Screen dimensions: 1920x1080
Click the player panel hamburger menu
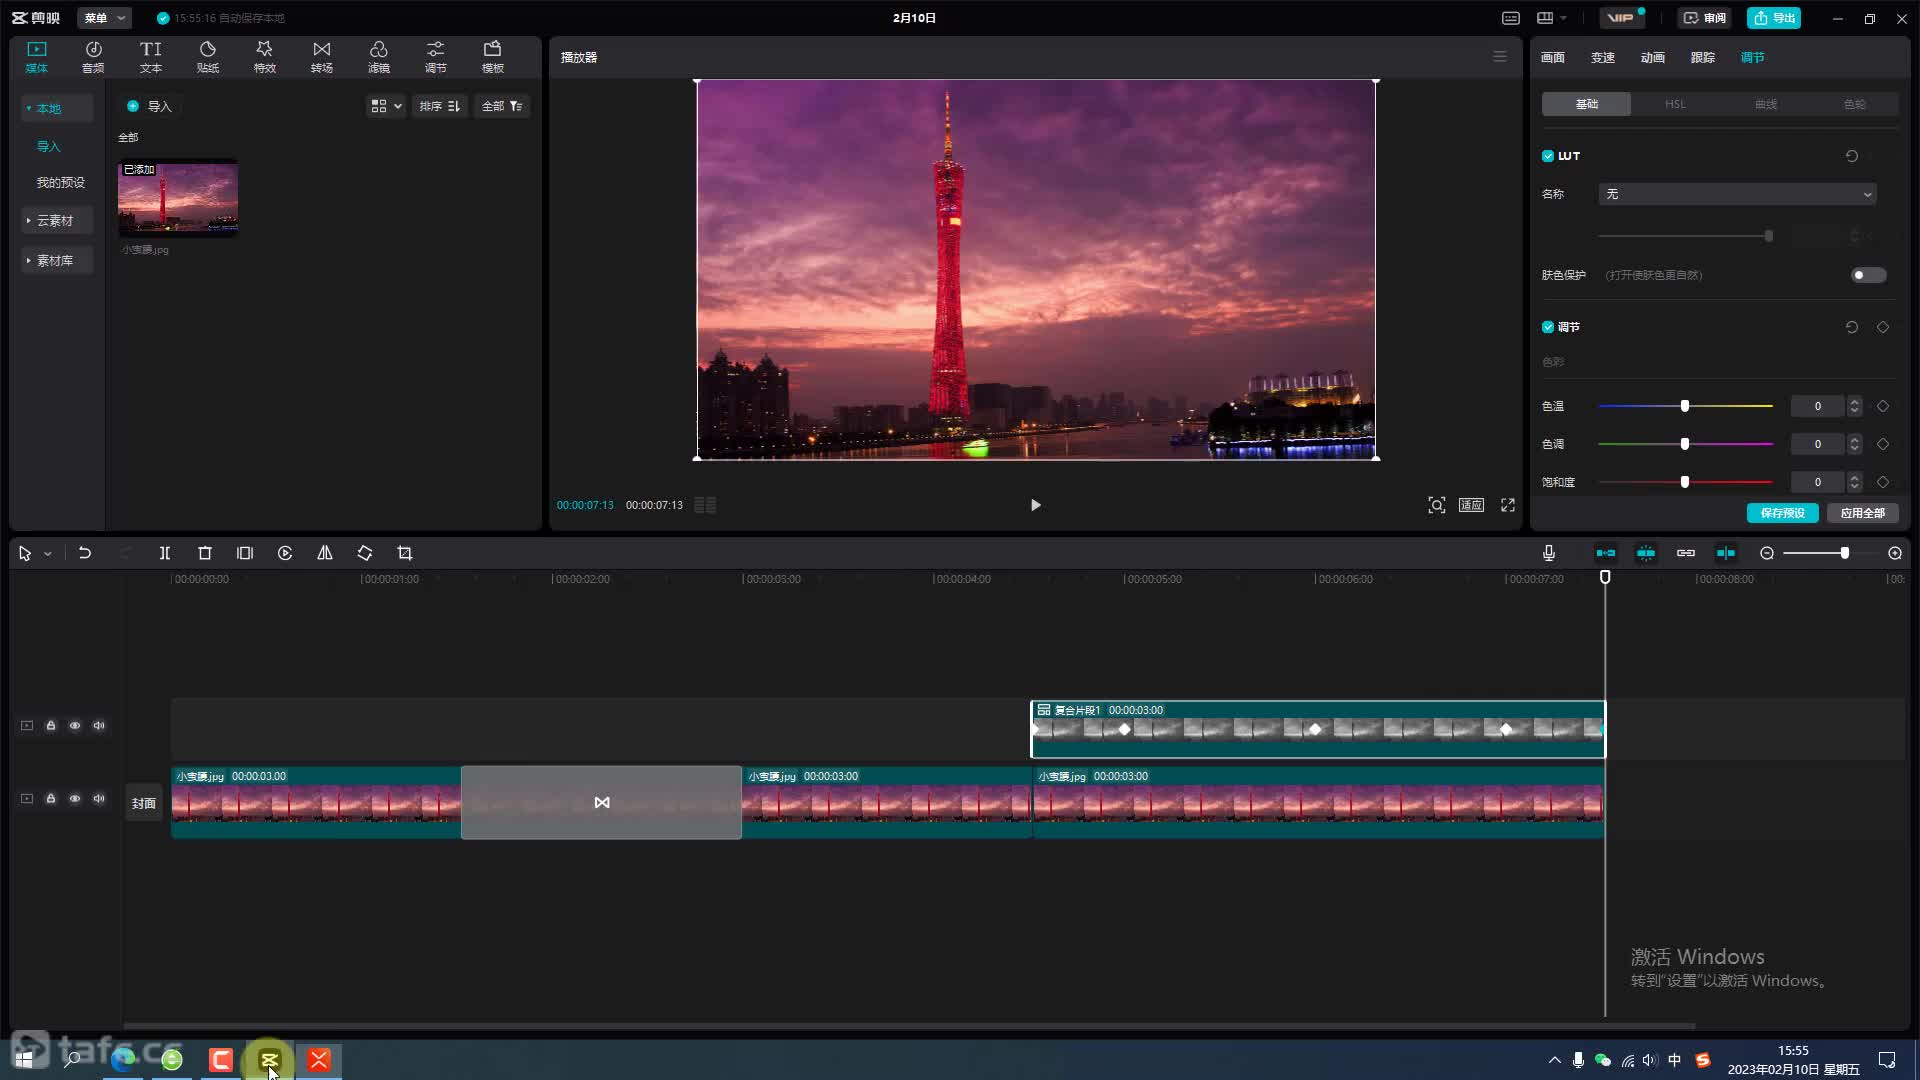1500,57
